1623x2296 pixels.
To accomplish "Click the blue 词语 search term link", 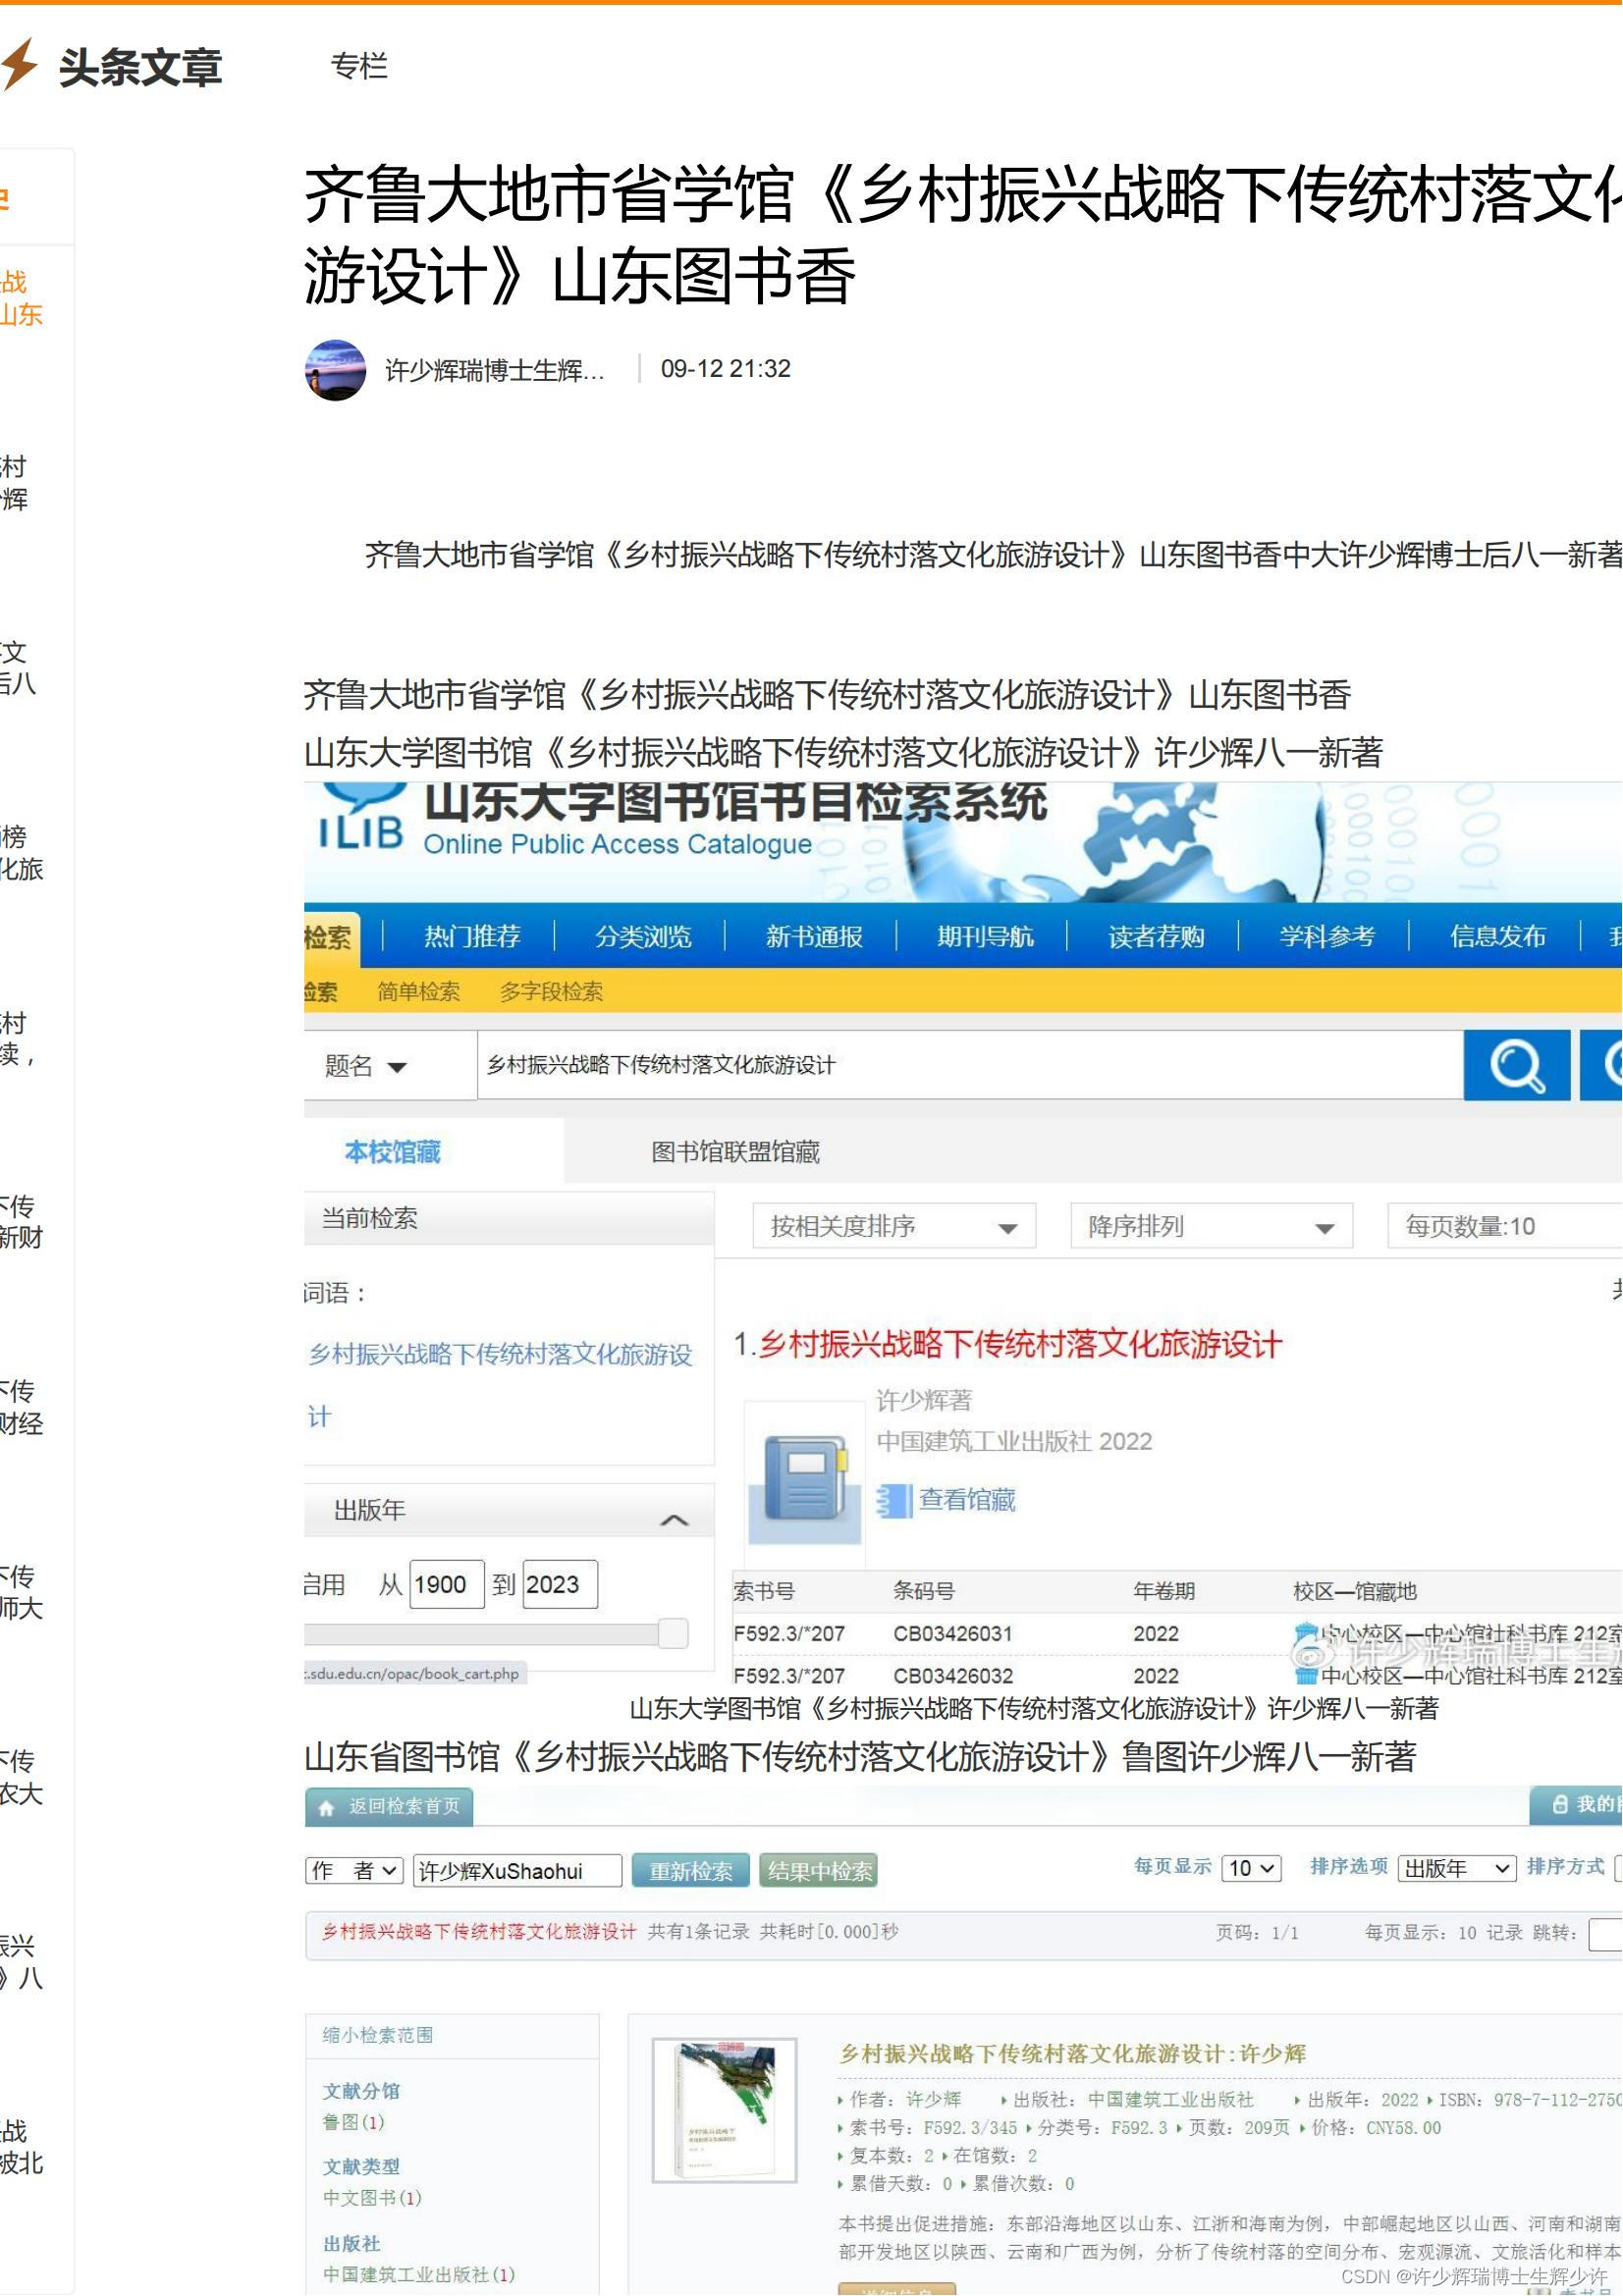I will (x=499, y=1386).
